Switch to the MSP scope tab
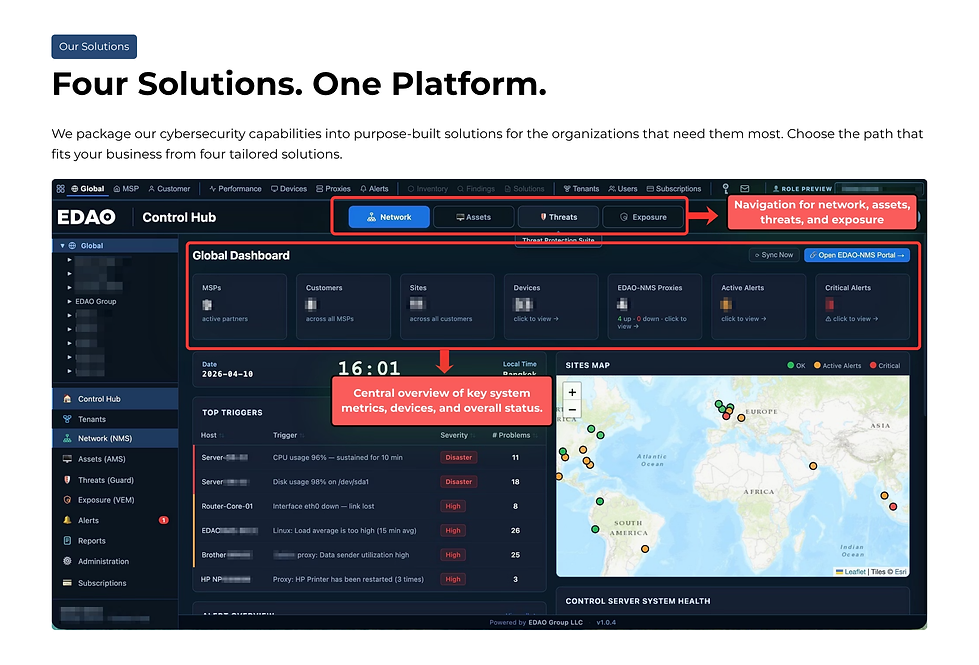Viewport: 979px width, 665px height. pos(126,189)
